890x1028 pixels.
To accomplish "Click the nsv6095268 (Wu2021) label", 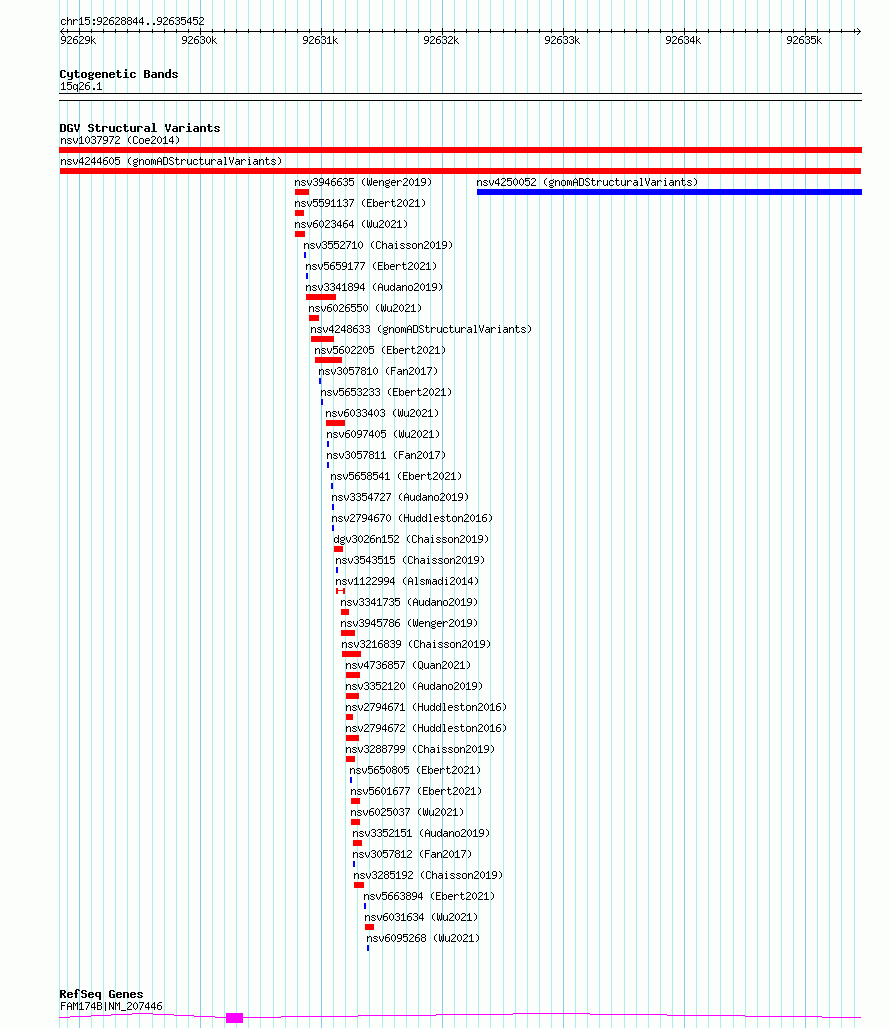I will [423, 938].
